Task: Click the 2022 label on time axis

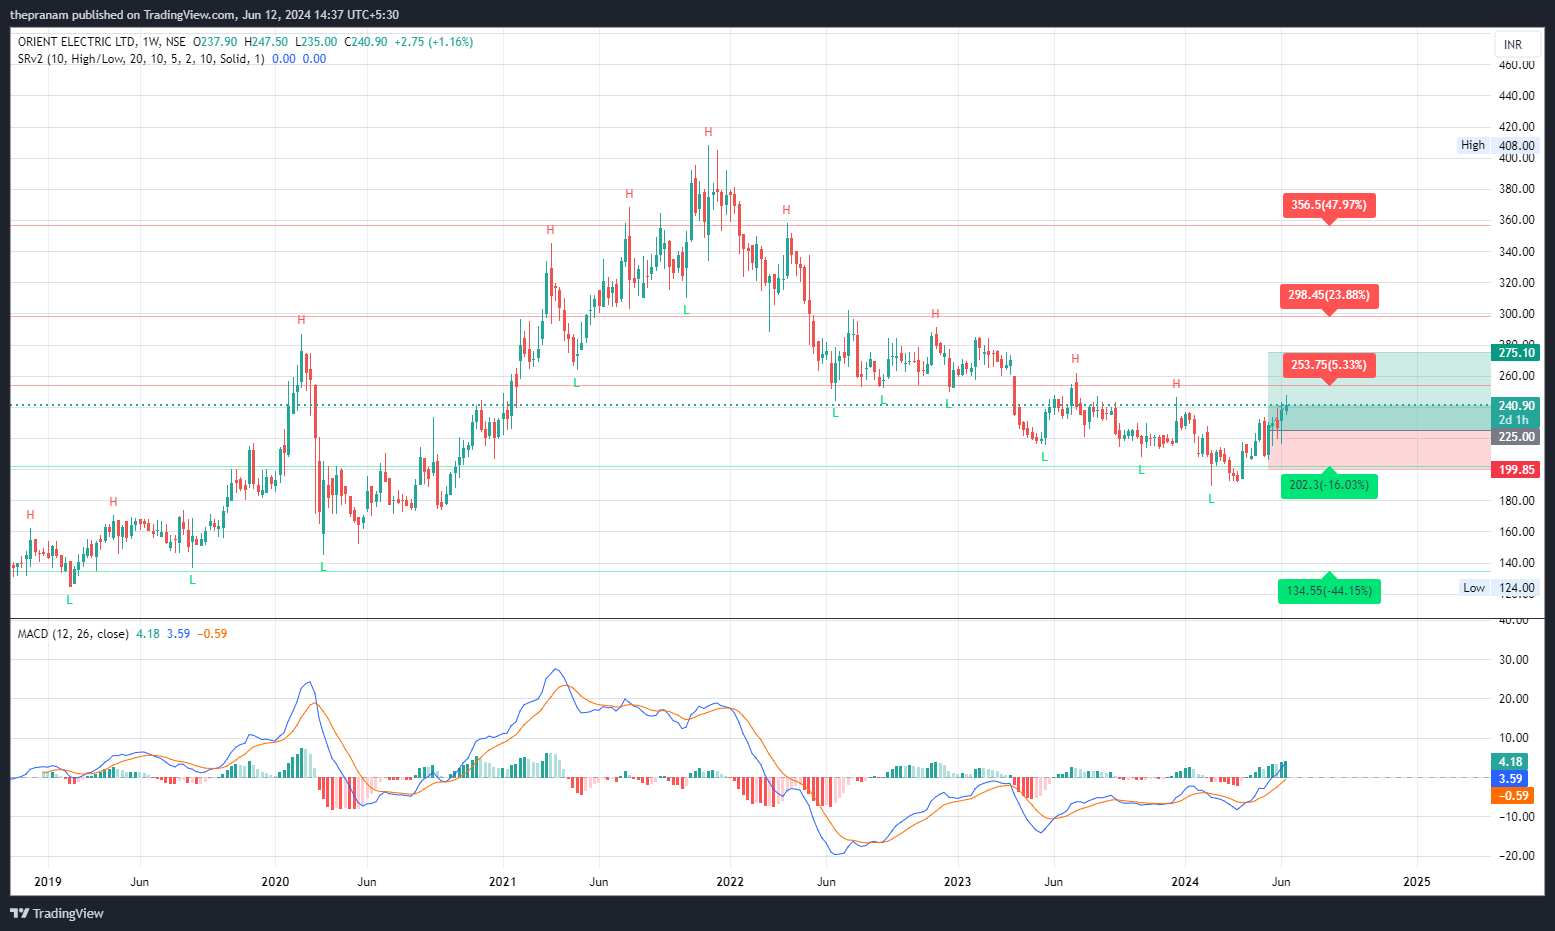Action: coord(730,882)
